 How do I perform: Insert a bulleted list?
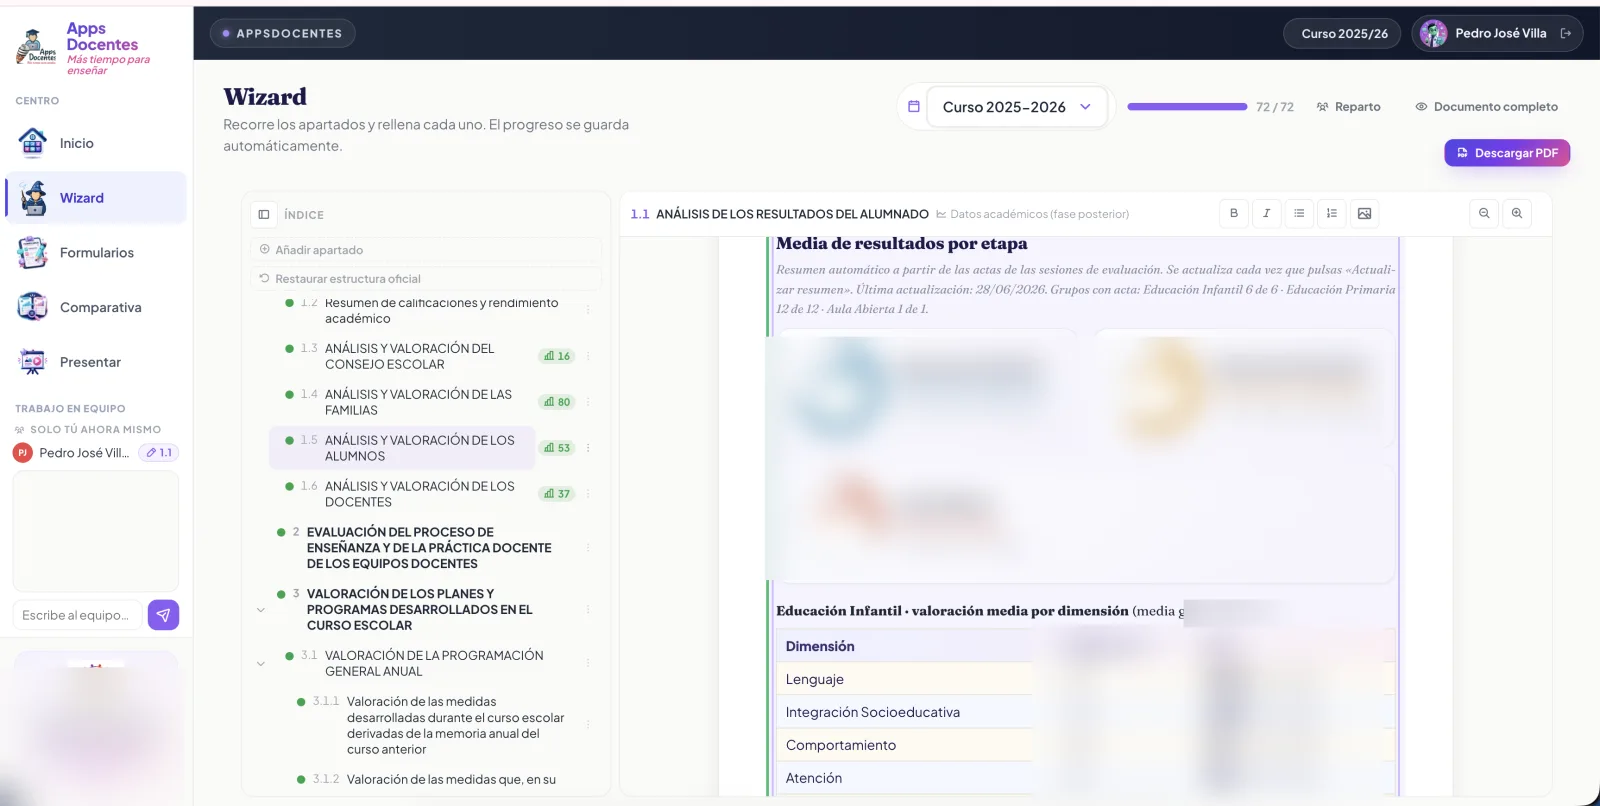[x=1299, y=213]
